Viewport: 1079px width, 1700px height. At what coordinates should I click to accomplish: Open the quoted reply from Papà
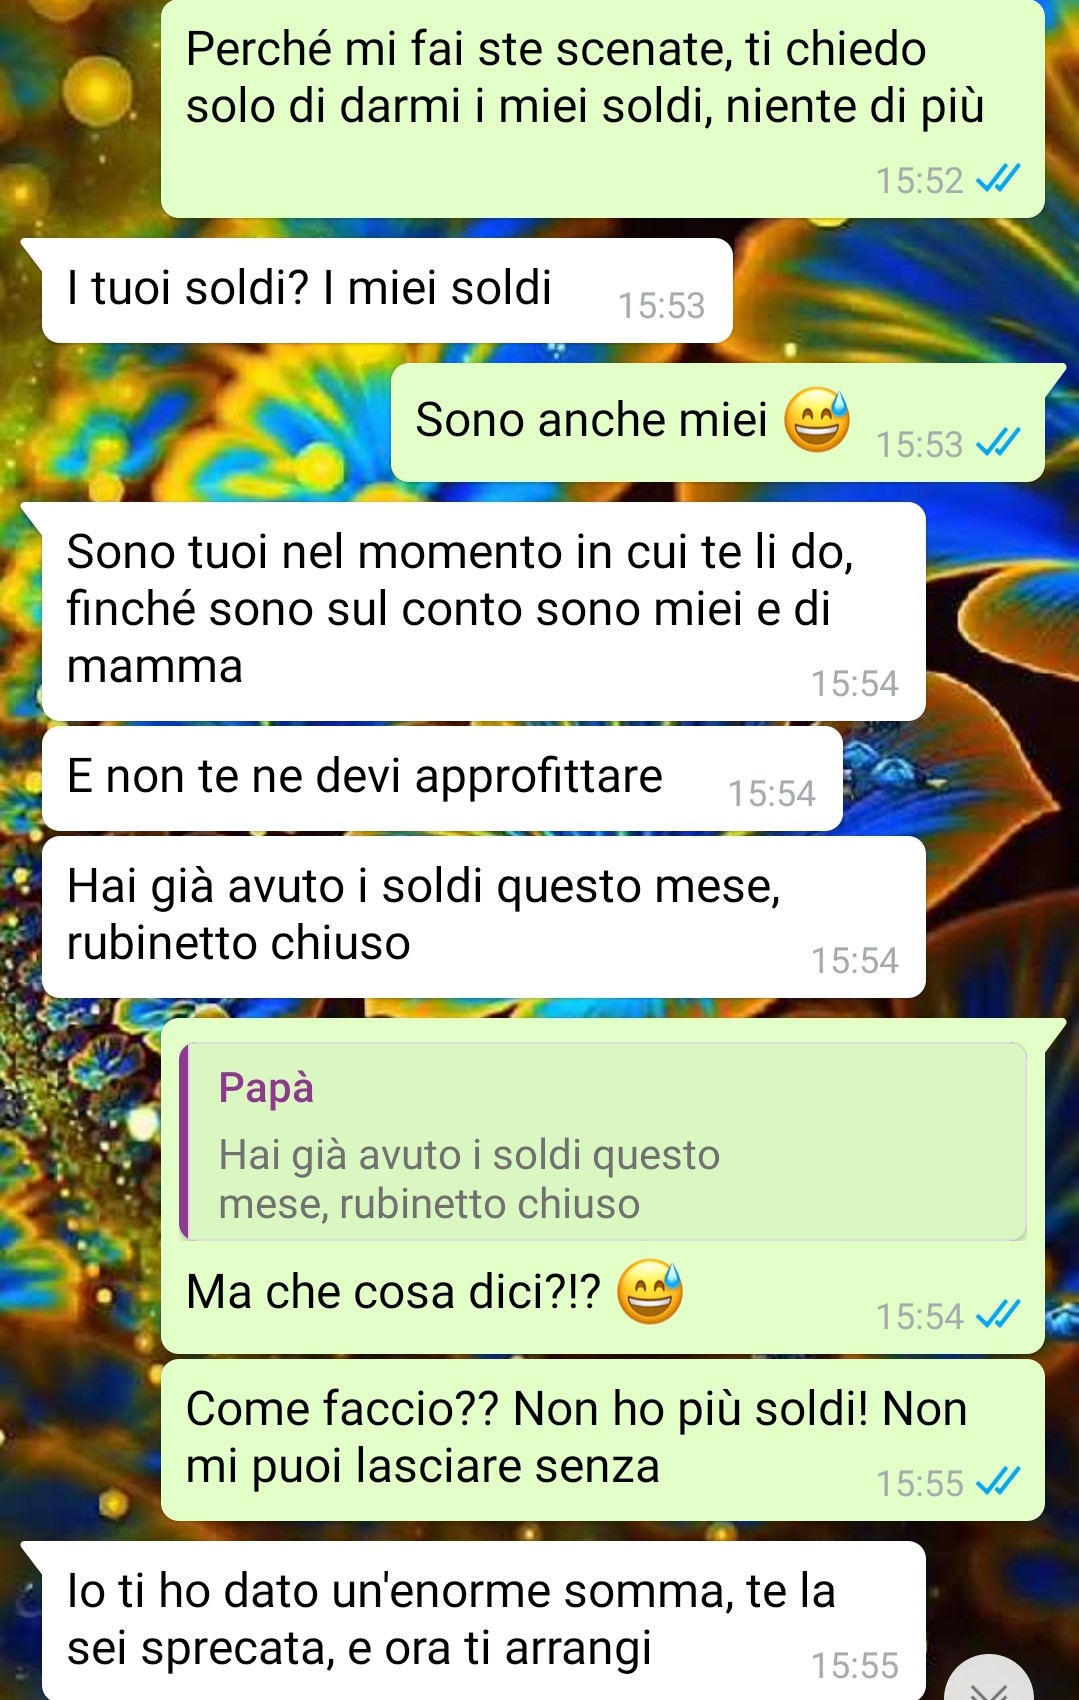(603, 1142)
